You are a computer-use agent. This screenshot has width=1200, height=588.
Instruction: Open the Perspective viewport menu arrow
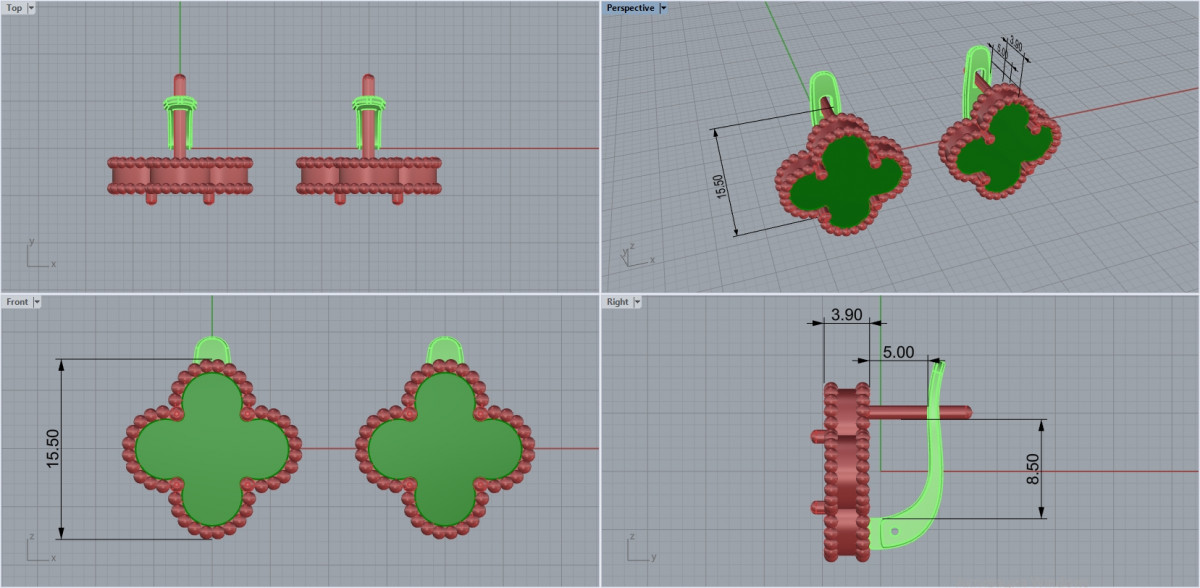[x=663, y=8]
